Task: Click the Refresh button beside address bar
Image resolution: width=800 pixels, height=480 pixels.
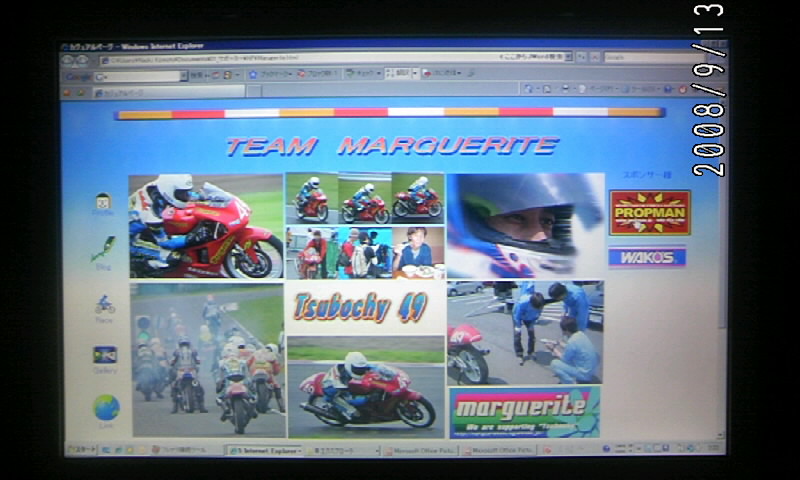Action: point(582,58)
